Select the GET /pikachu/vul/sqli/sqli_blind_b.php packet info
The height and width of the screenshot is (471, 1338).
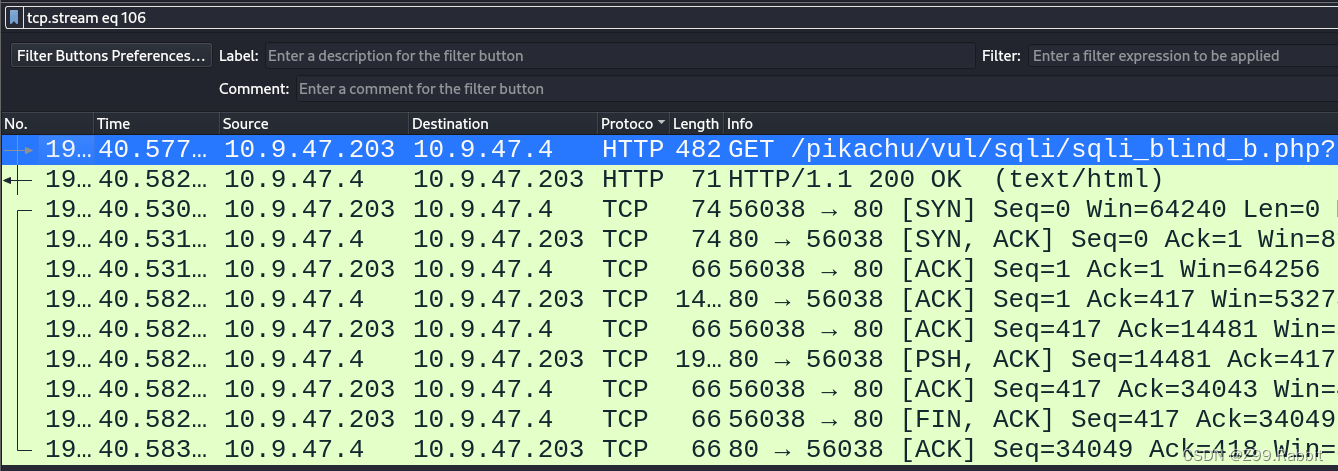point(1032,150)
